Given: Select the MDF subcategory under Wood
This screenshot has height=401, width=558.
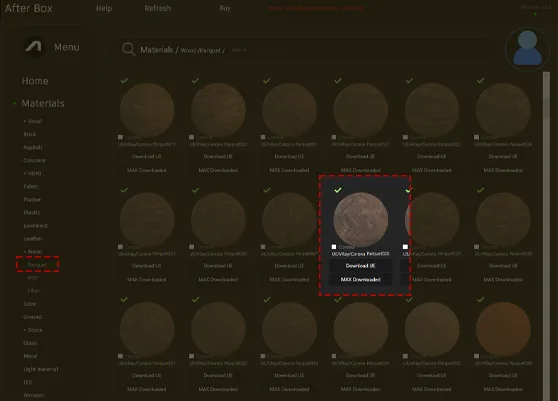Looking at the screenshot, I should click(x=33, y=278).
